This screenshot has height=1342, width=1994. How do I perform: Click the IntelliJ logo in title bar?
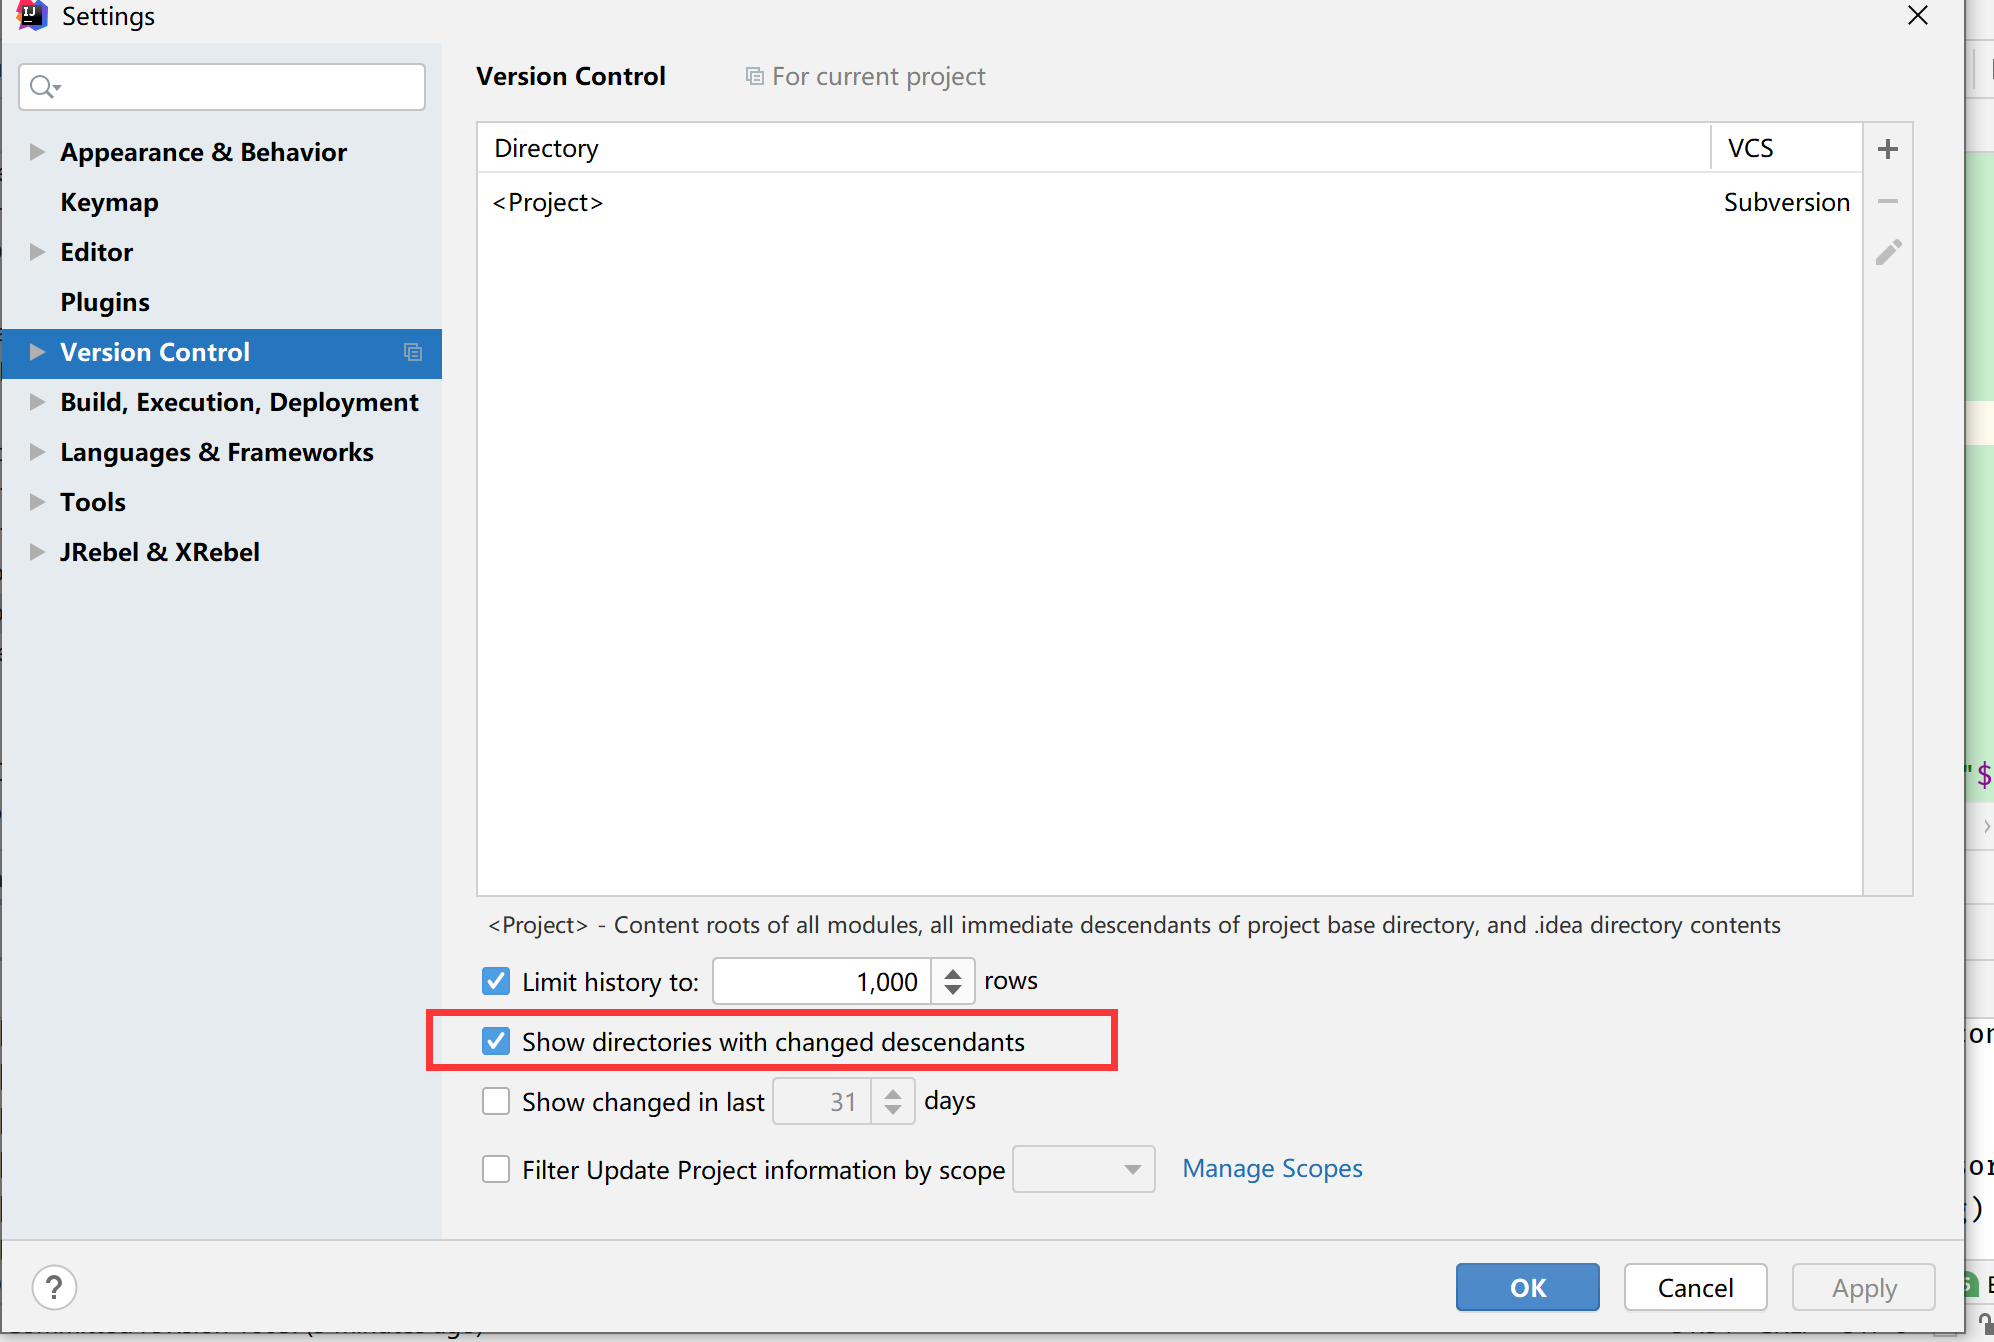click(x=32, y=16)
